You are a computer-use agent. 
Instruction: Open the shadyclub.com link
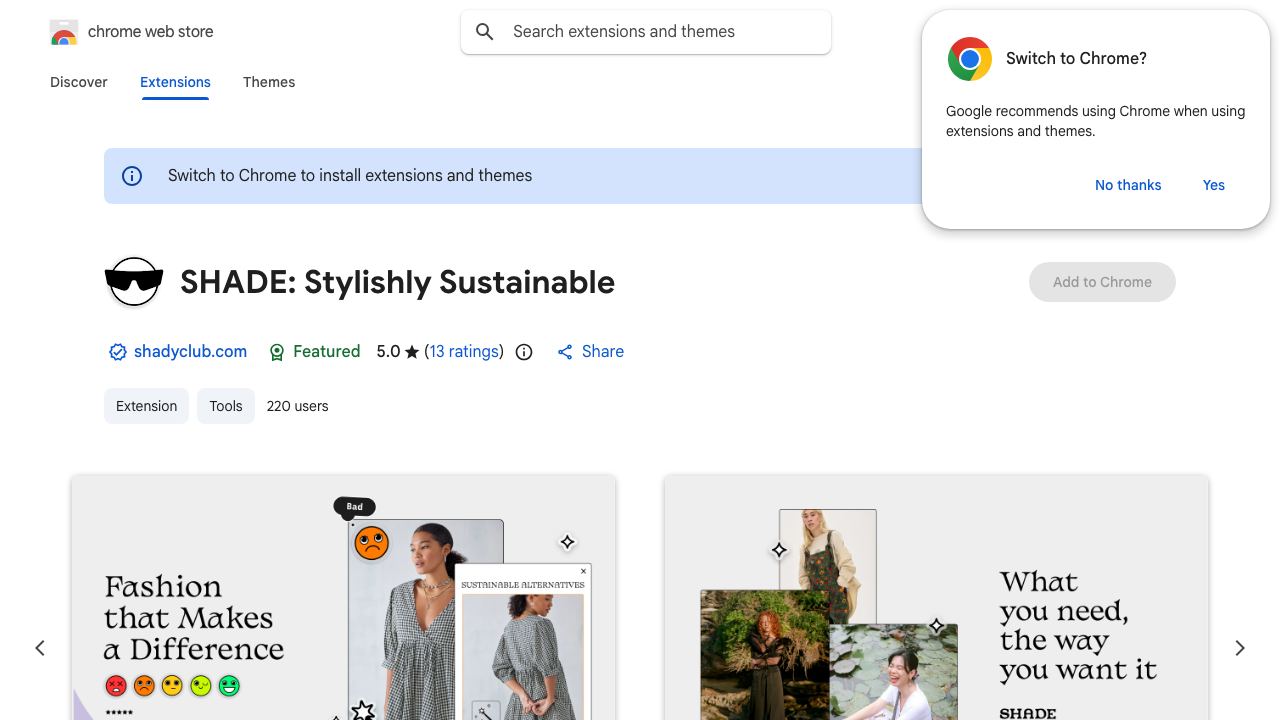coord(190,352)
